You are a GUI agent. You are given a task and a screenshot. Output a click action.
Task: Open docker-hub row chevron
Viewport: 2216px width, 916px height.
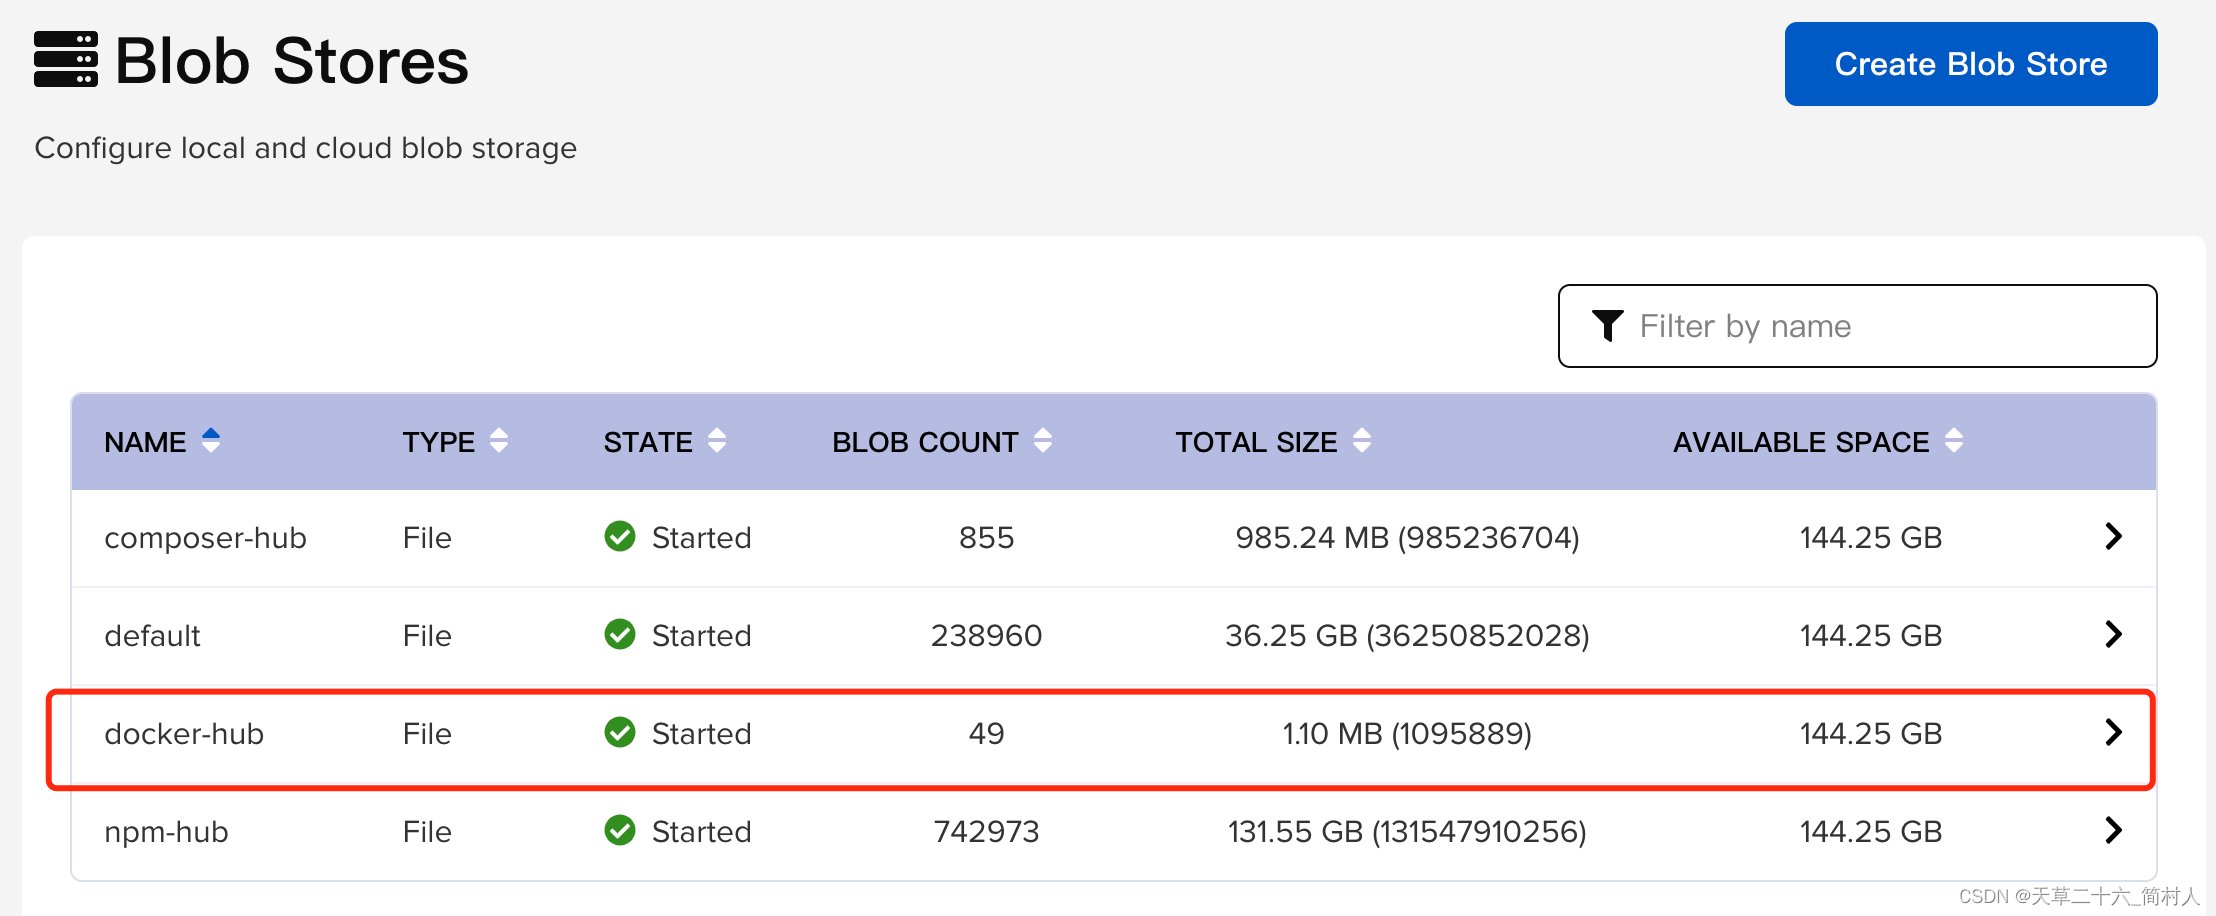pos(2112,733)
